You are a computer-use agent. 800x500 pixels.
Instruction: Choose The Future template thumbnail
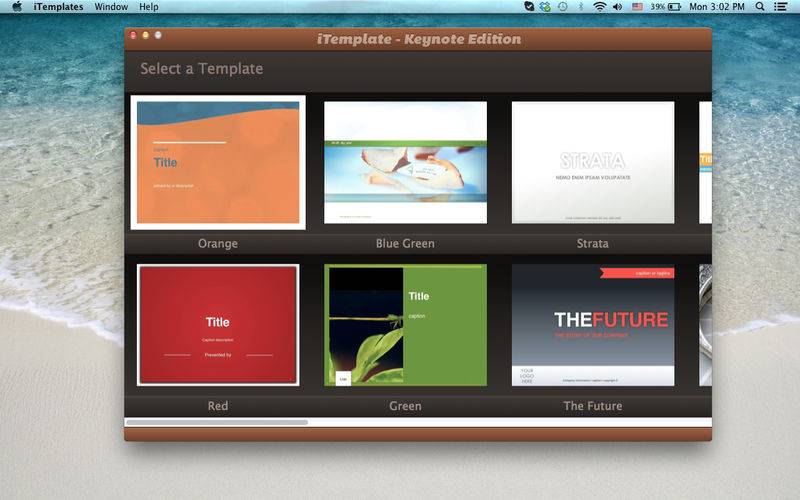(x=593, y=325)
